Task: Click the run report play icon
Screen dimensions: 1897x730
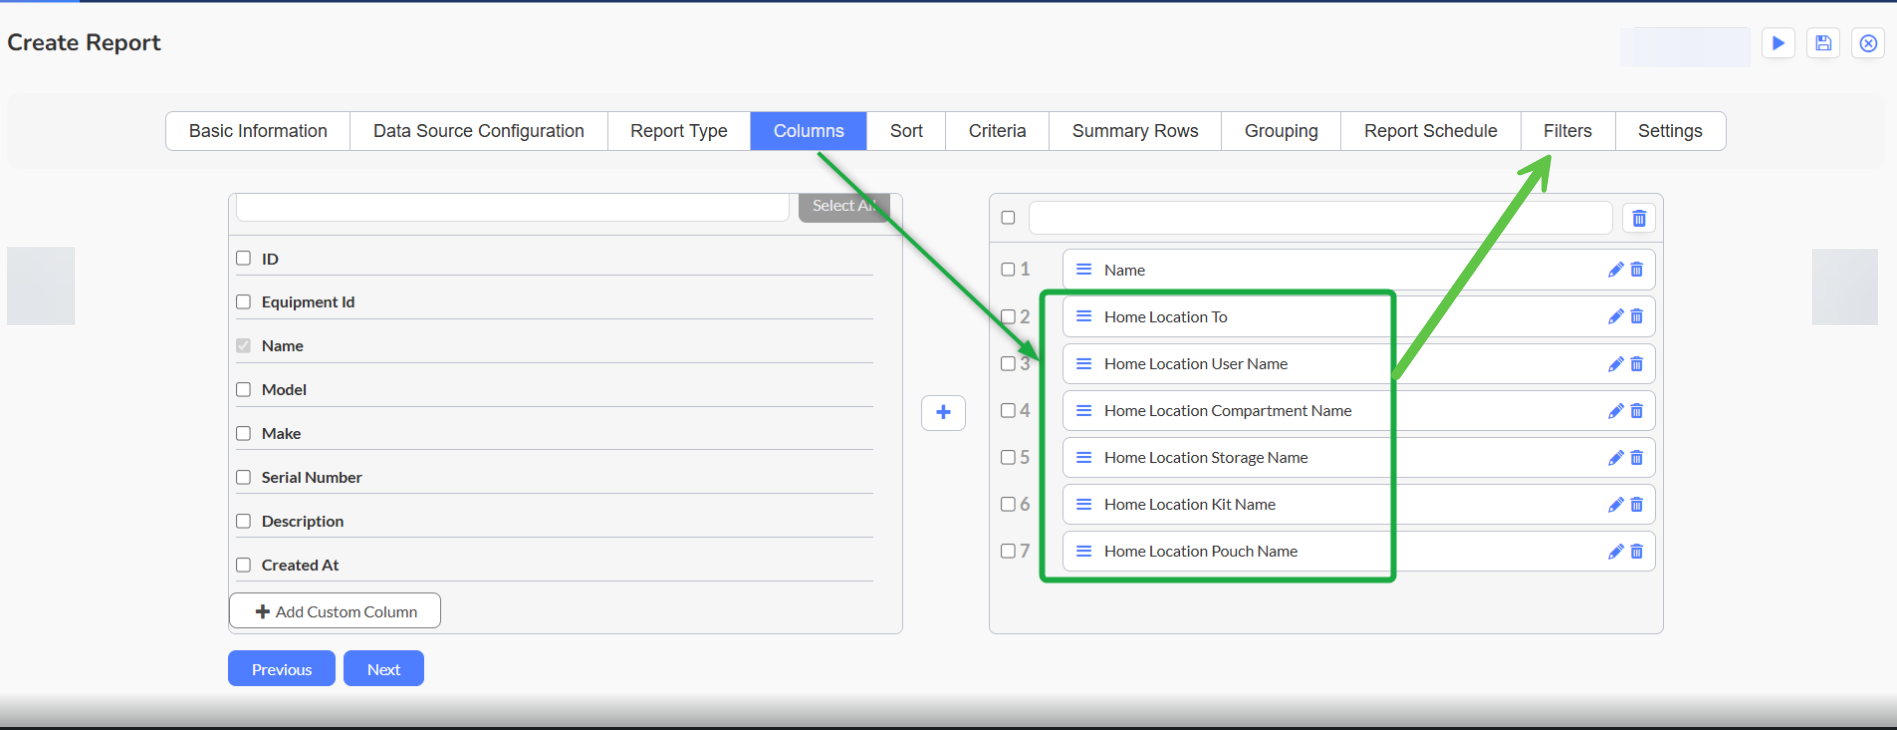Action: click(x=1778, y=43)
